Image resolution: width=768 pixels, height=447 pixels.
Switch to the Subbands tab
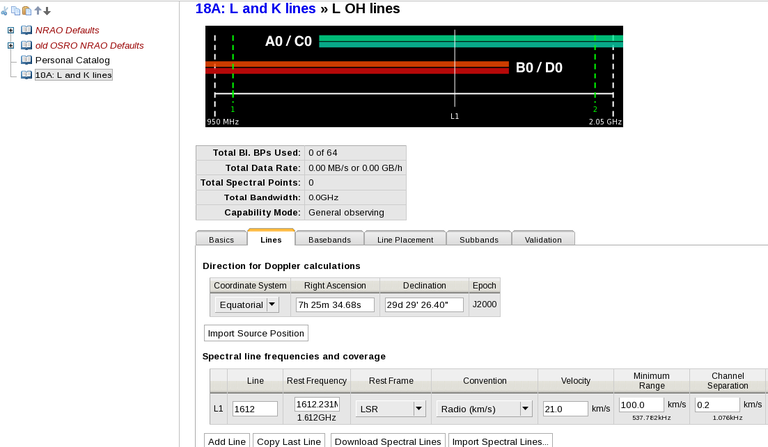pyautogui.click(x=479, y=239)
